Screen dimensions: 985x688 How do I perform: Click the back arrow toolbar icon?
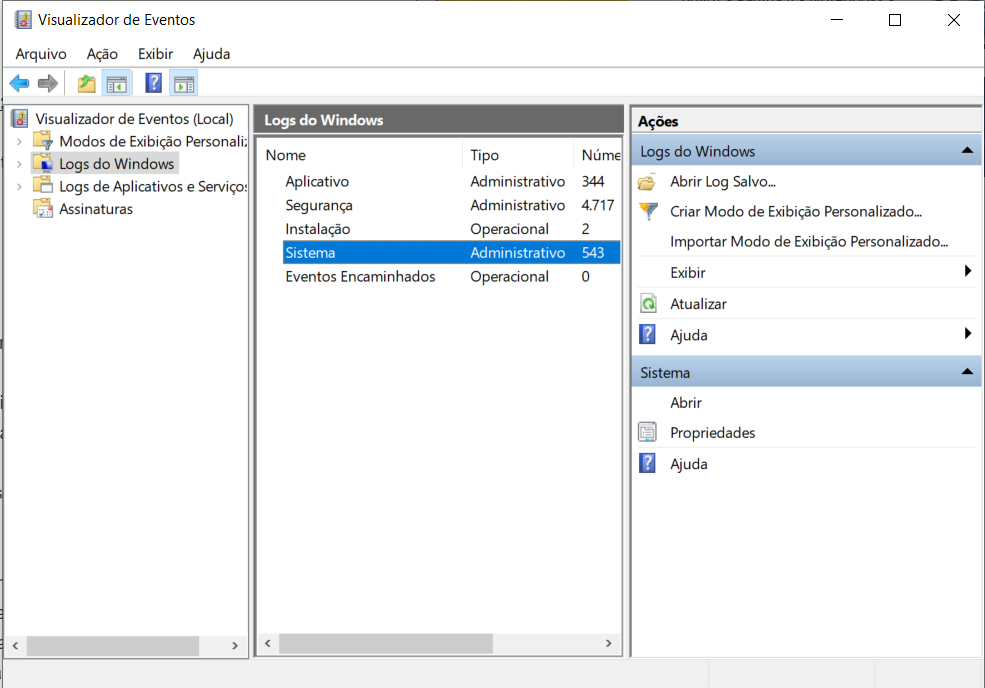pyautogui.click(x=19, y=84)
